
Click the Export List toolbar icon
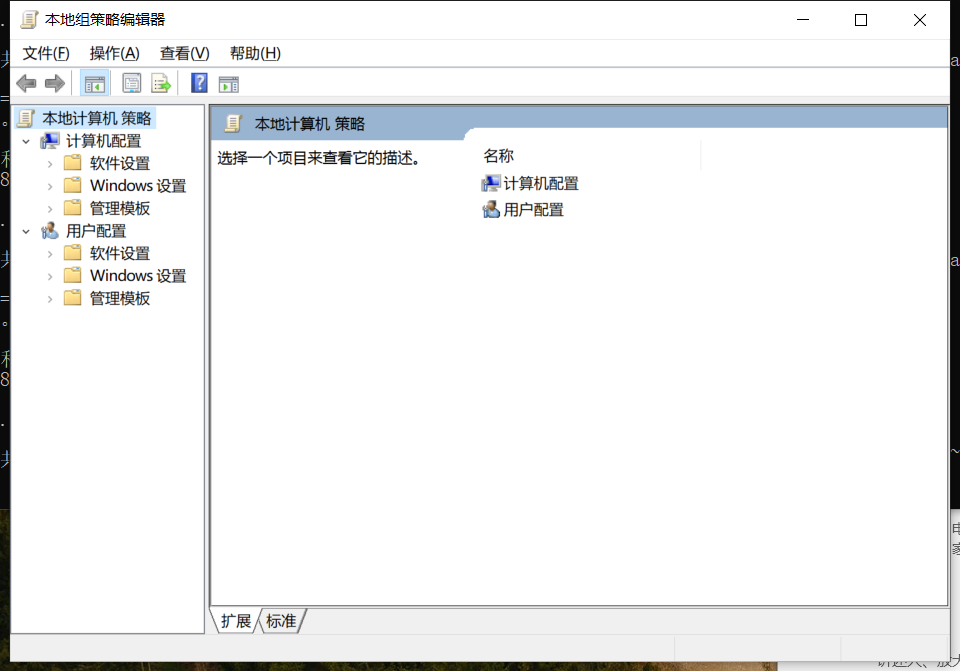tap(161, 83)
